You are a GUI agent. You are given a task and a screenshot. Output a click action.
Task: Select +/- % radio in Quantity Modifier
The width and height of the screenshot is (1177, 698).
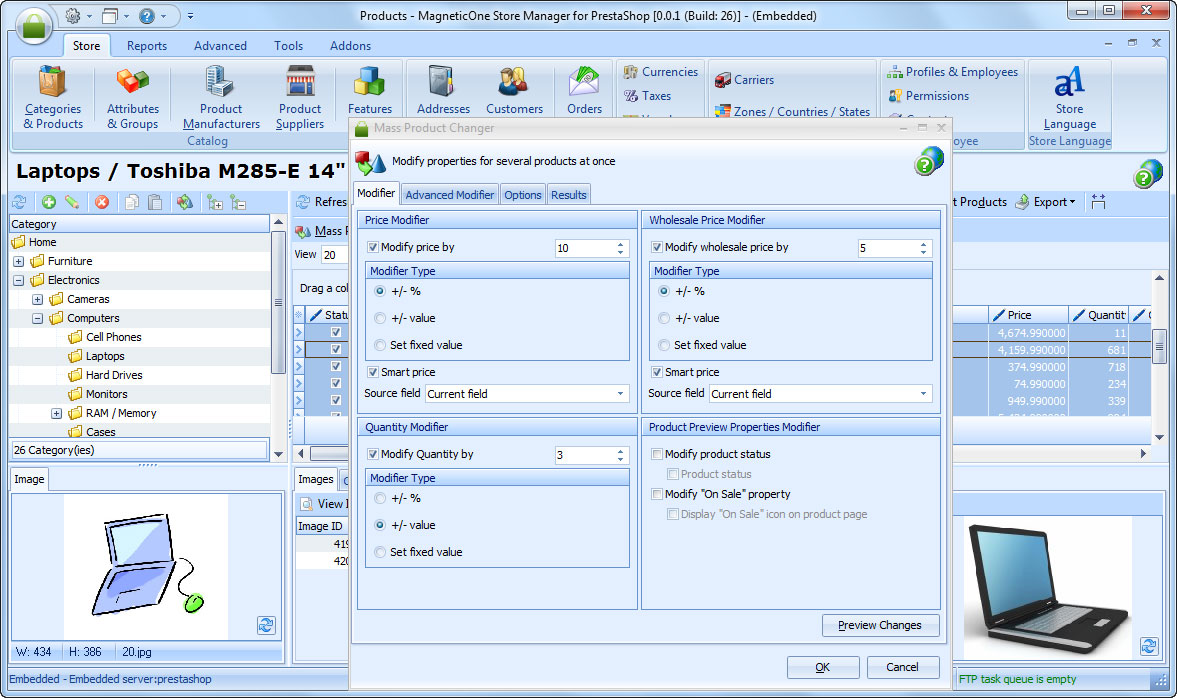click(x=380, y=498)
